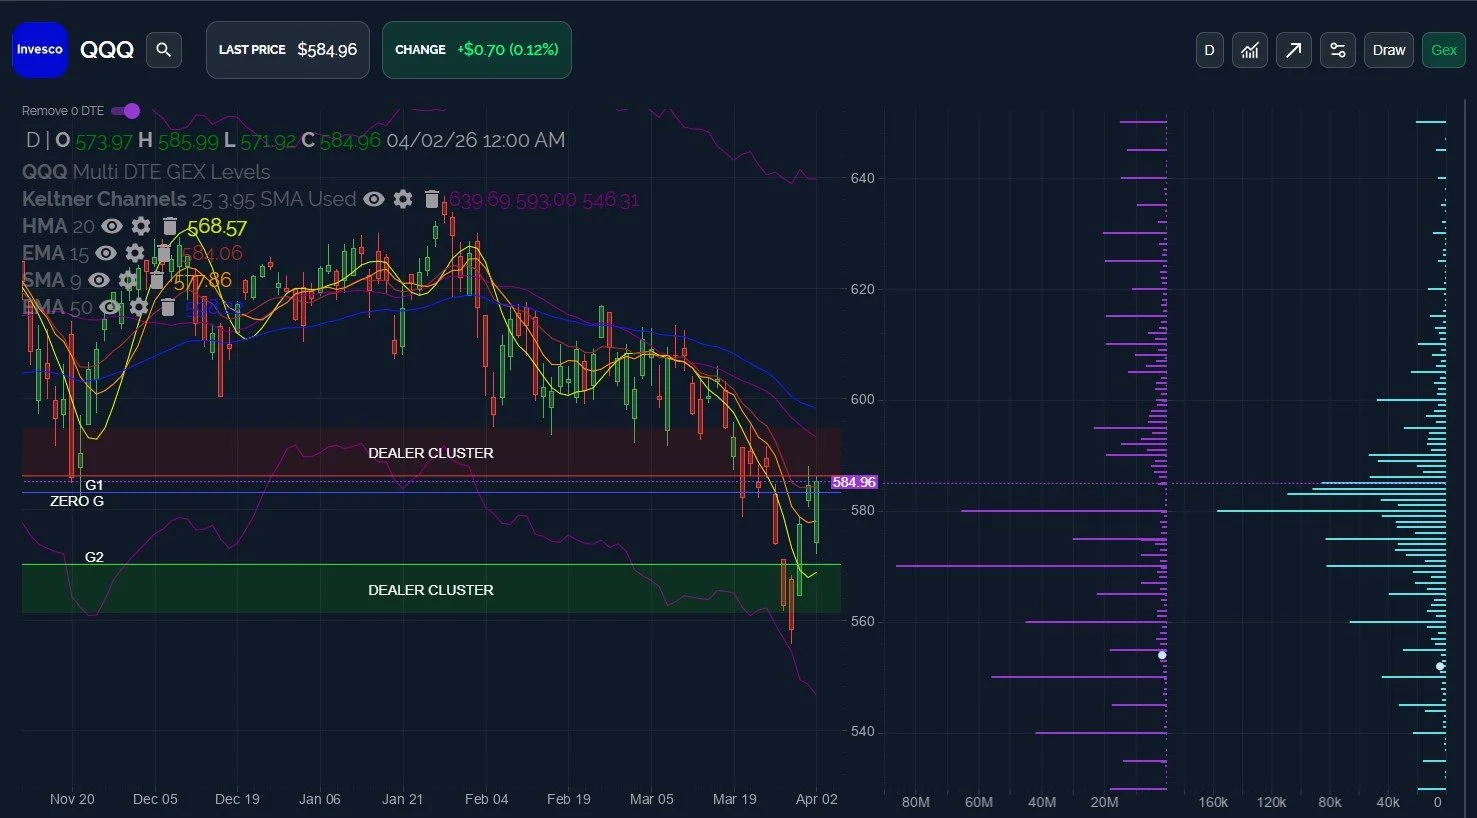Delete Keltner Channels with trash icon
This screenshot has width=1477, height=818.
[x=432, y=199]
